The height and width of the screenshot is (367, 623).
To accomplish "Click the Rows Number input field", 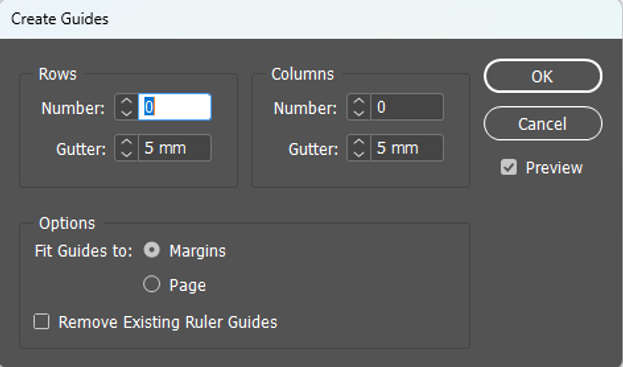I will click(174, 107).
